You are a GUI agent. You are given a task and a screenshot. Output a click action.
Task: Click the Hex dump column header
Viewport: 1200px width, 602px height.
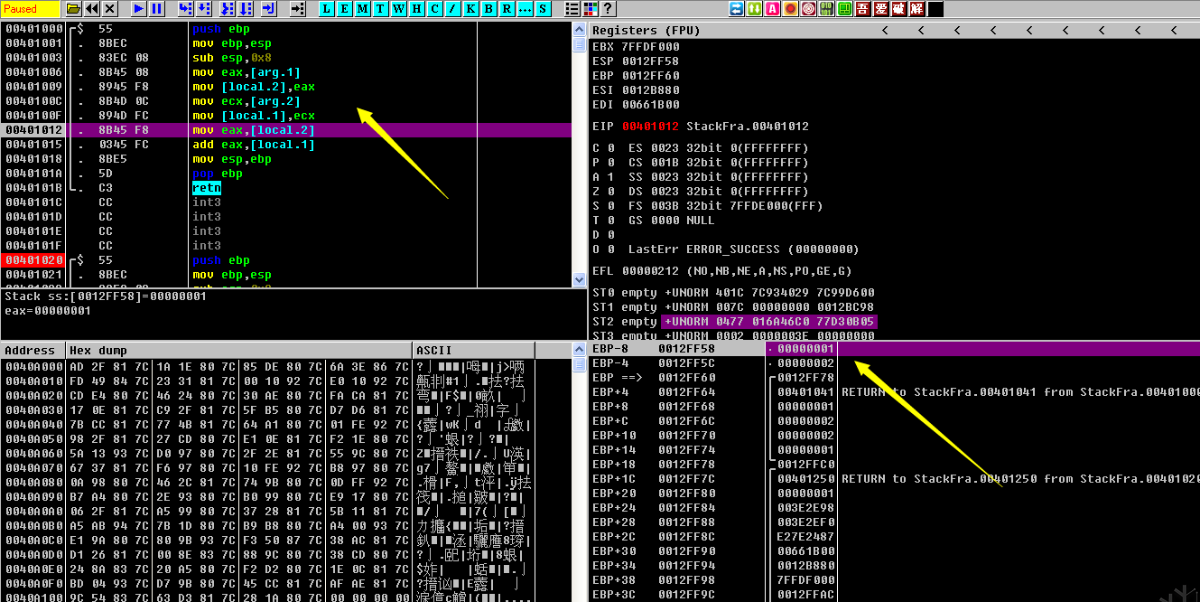pos(239,351)
